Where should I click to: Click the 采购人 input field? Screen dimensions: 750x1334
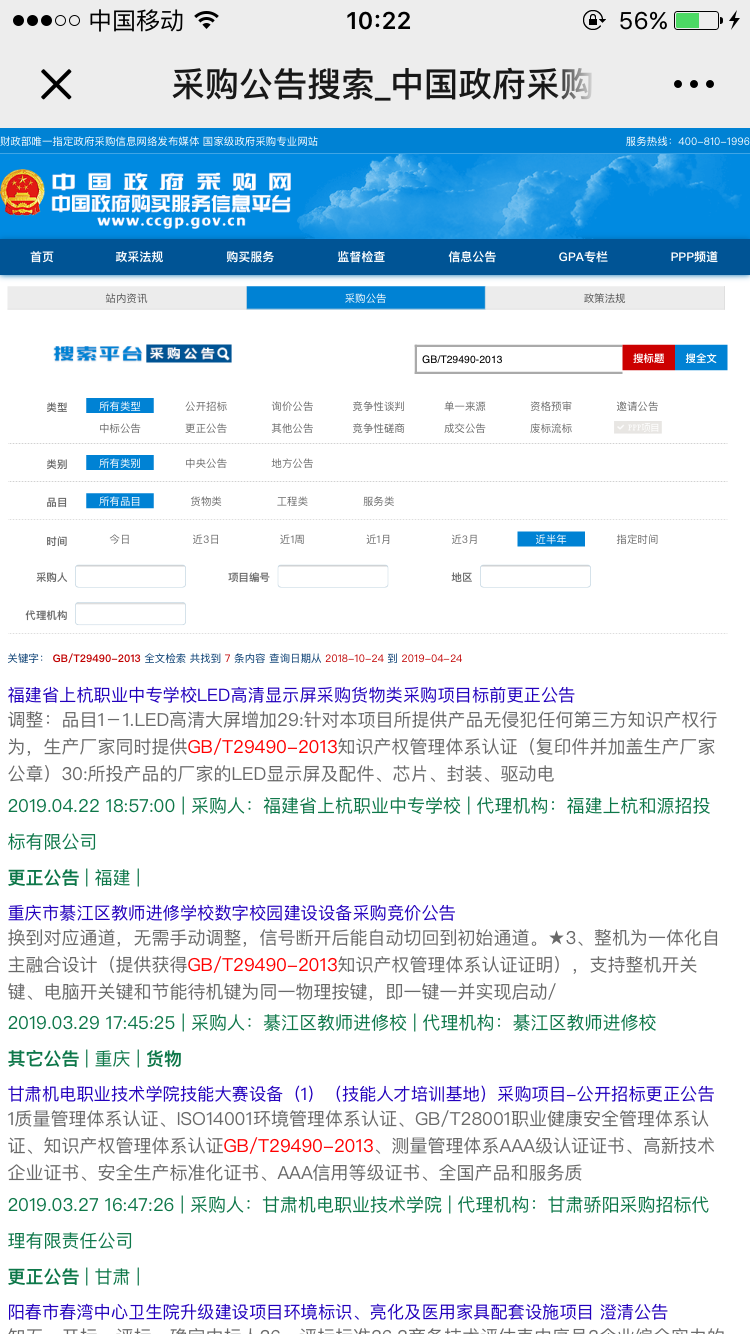pos(131,576)
